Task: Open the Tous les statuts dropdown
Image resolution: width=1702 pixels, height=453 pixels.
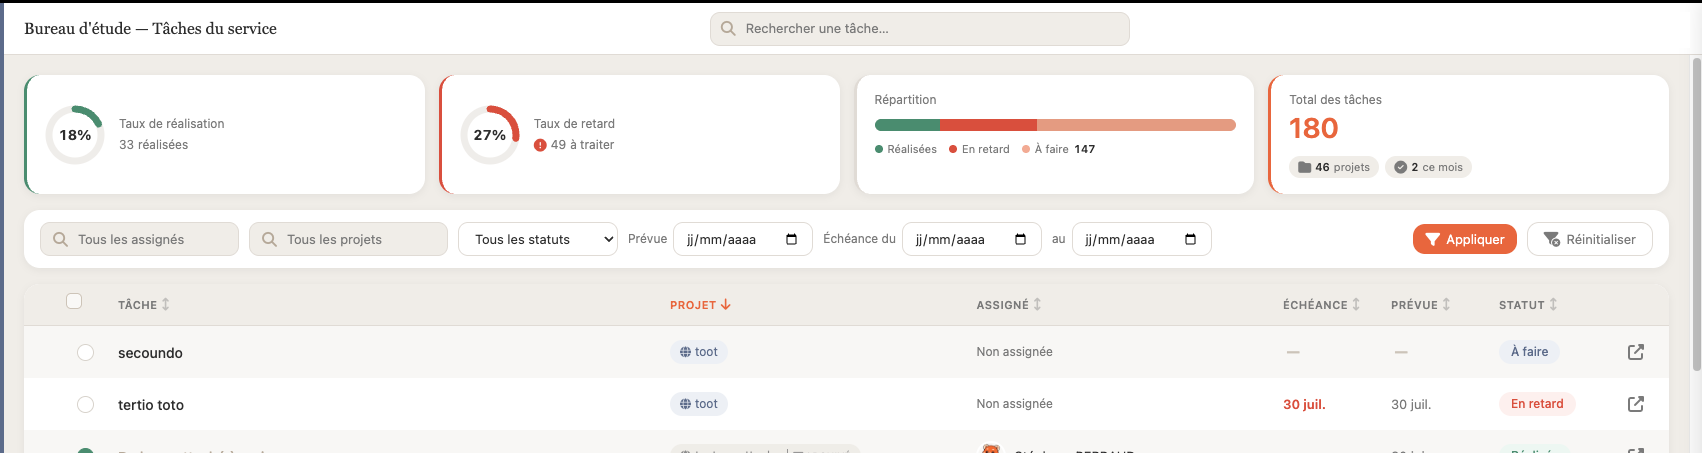Action: click(x=538, y=239)
